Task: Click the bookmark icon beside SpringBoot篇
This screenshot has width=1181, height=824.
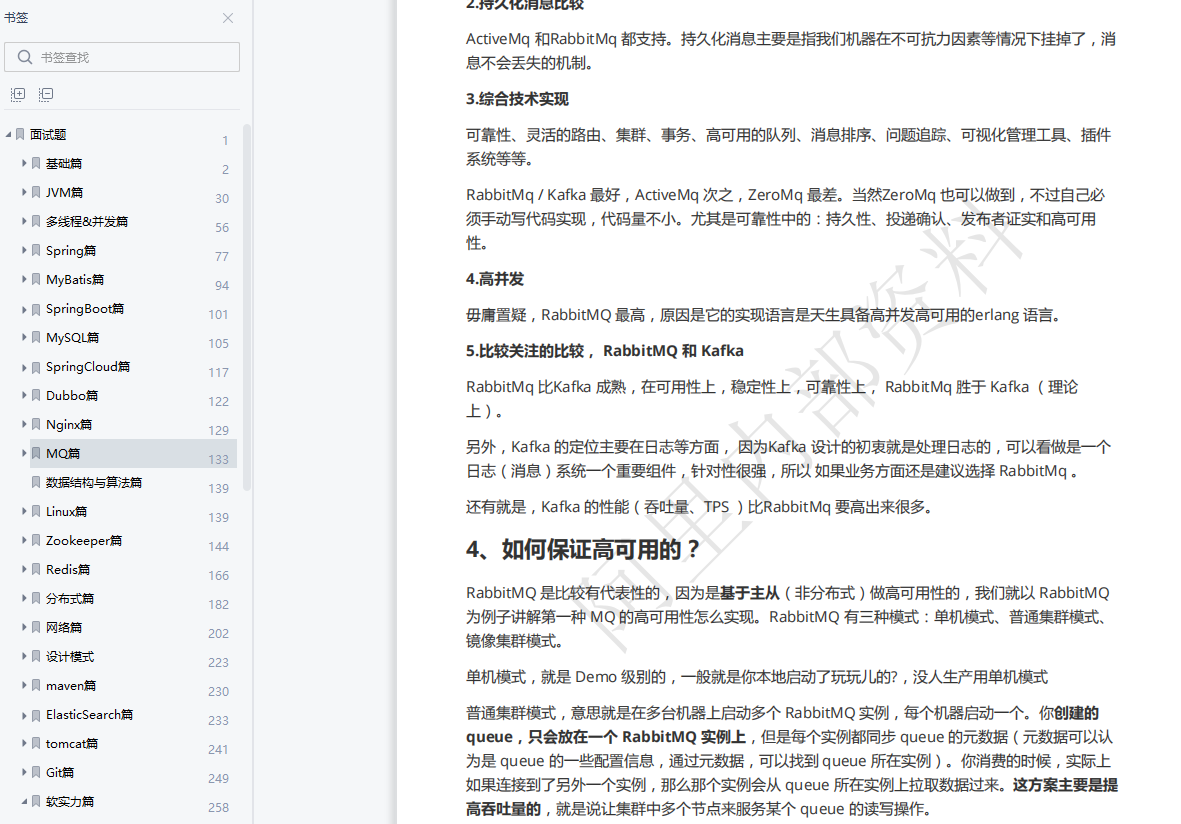Action: 37,308
